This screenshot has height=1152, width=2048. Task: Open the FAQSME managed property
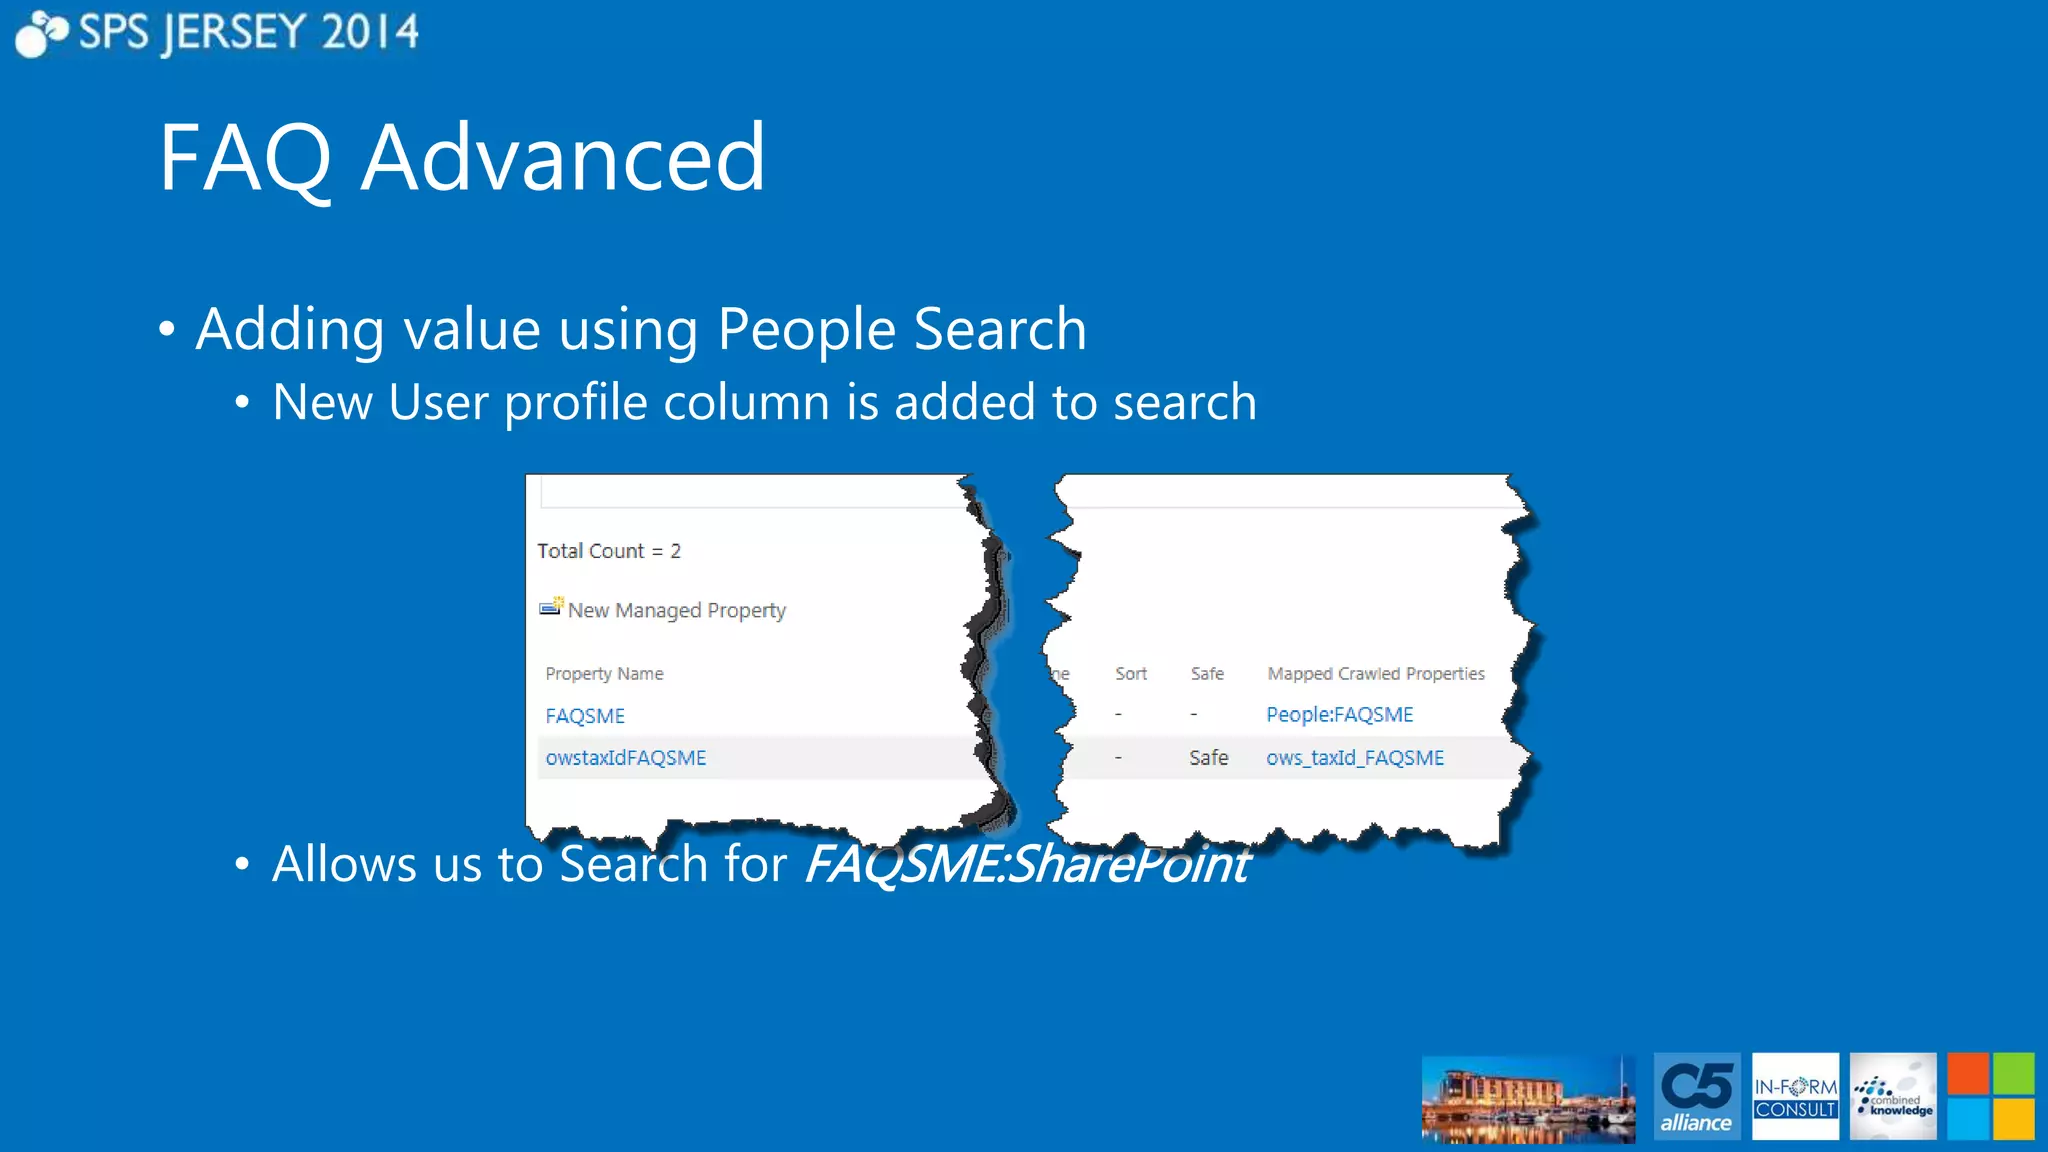pyautogui.click(x=585, y=716)
